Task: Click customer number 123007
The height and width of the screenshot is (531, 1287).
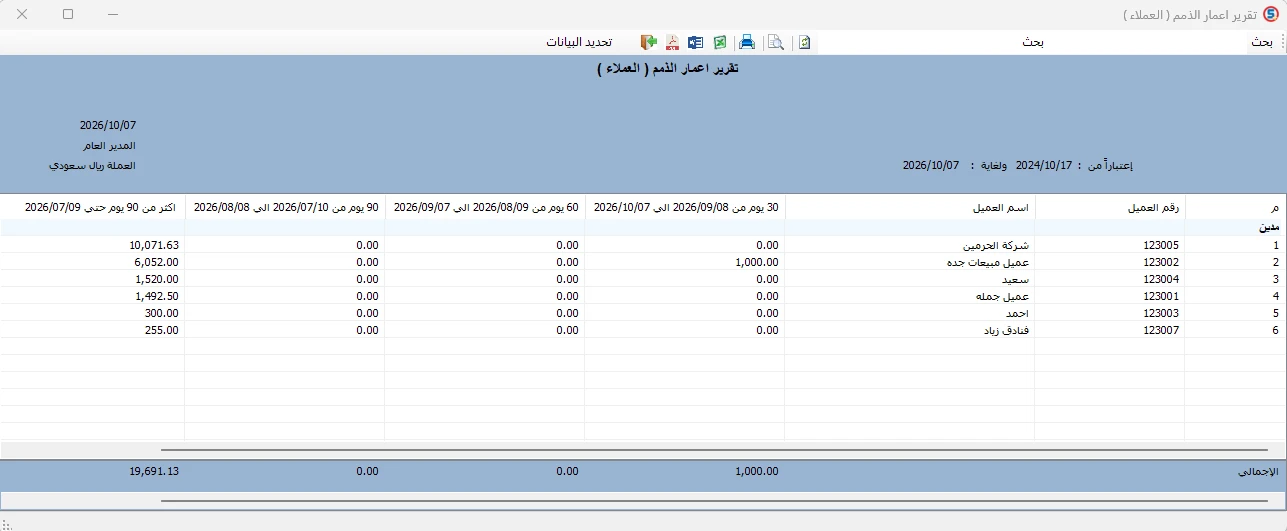Action: click(x=1161, y=330)
